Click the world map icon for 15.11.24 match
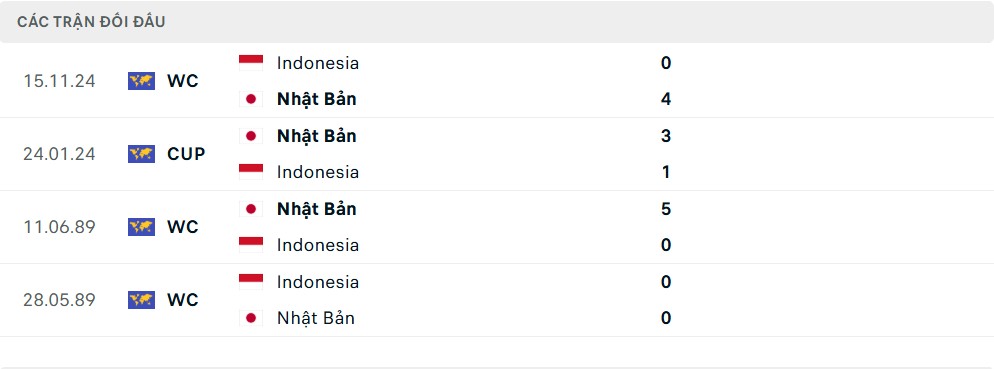994x369 pixels. coord(141,81)
